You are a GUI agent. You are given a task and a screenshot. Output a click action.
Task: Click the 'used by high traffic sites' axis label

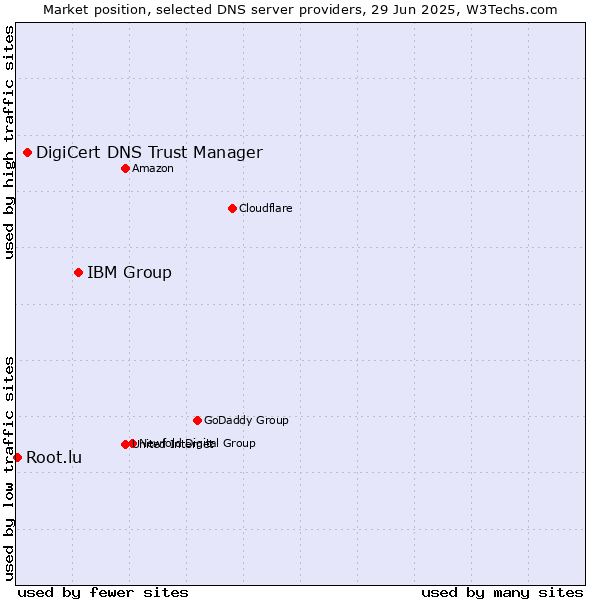coord(9,142)
